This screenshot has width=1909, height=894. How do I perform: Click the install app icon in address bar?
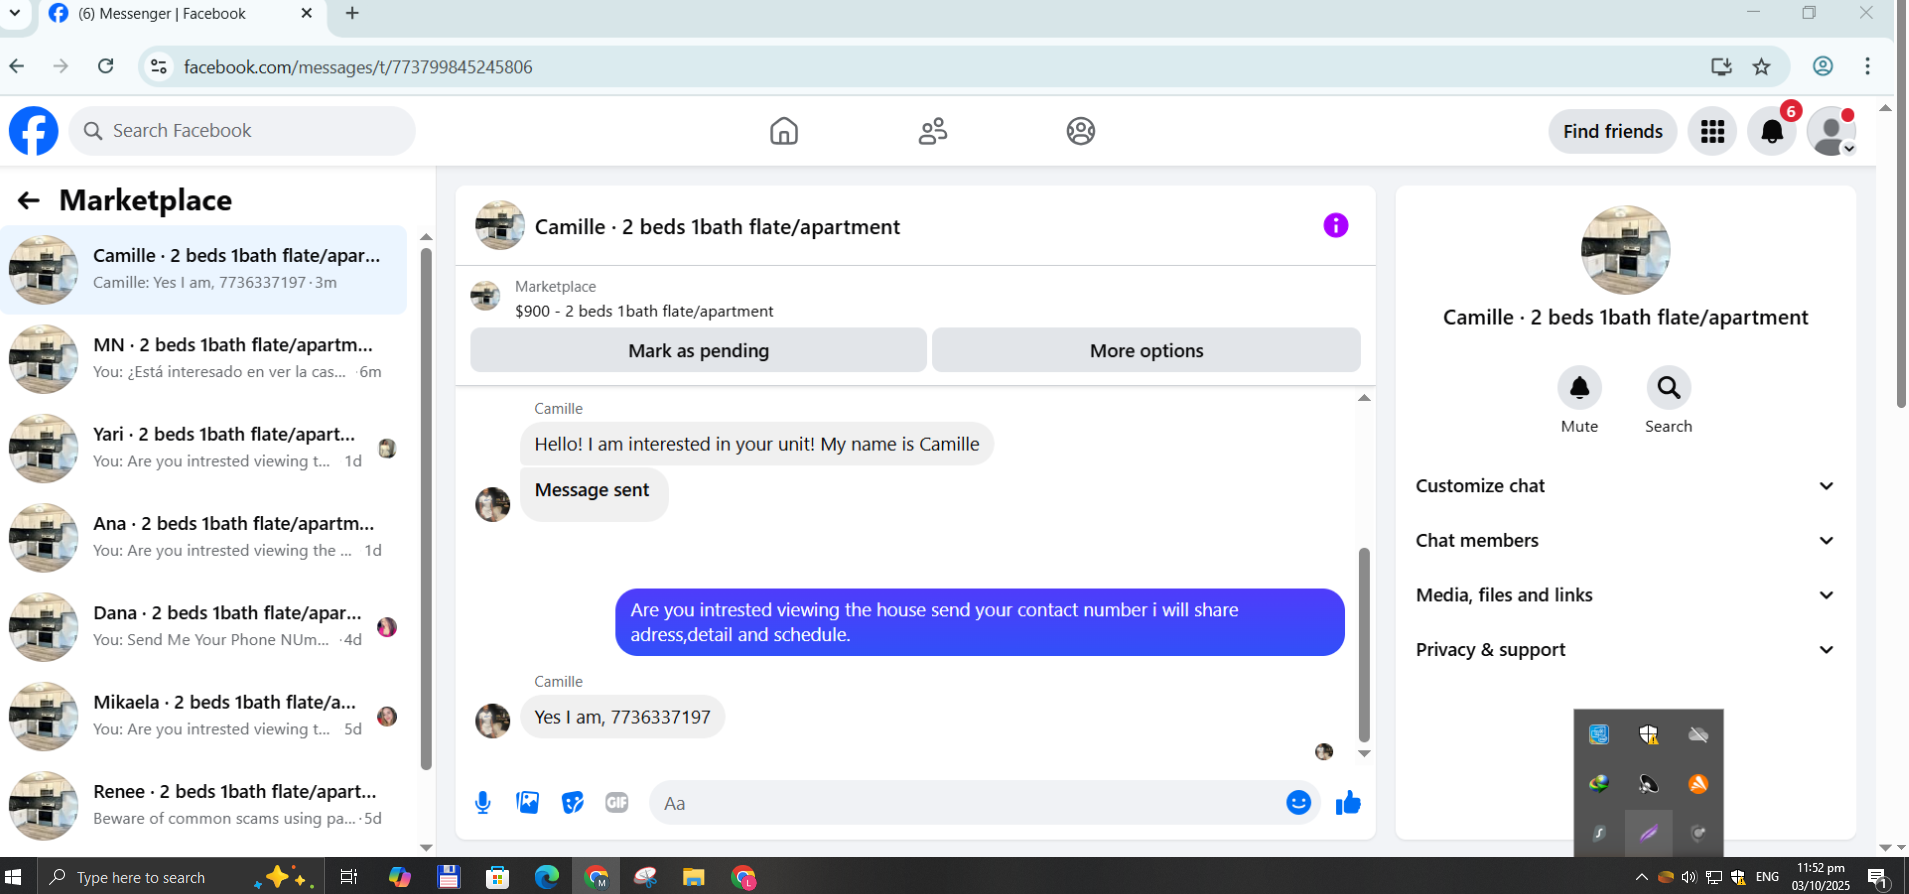[x=1721, y=66]
